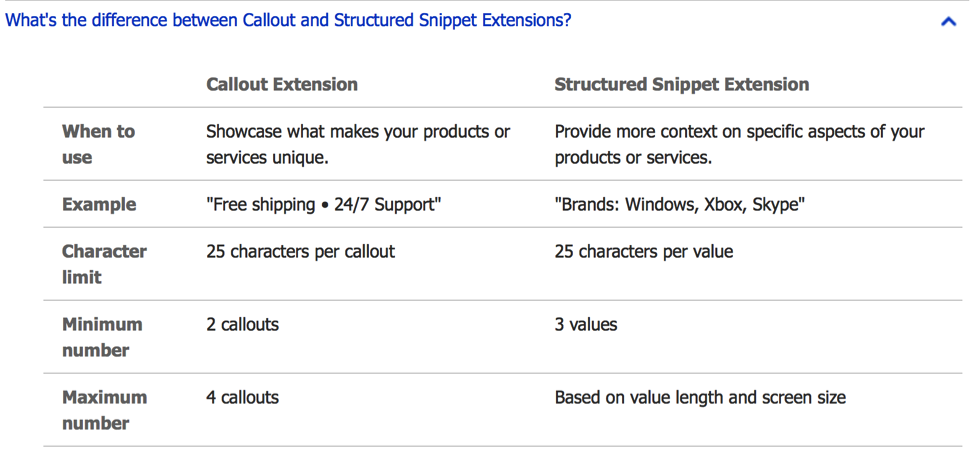Click 'Based on value length and screen size'
The height and width of the screenshot is (473, 975).
click(x=700, y=398)
